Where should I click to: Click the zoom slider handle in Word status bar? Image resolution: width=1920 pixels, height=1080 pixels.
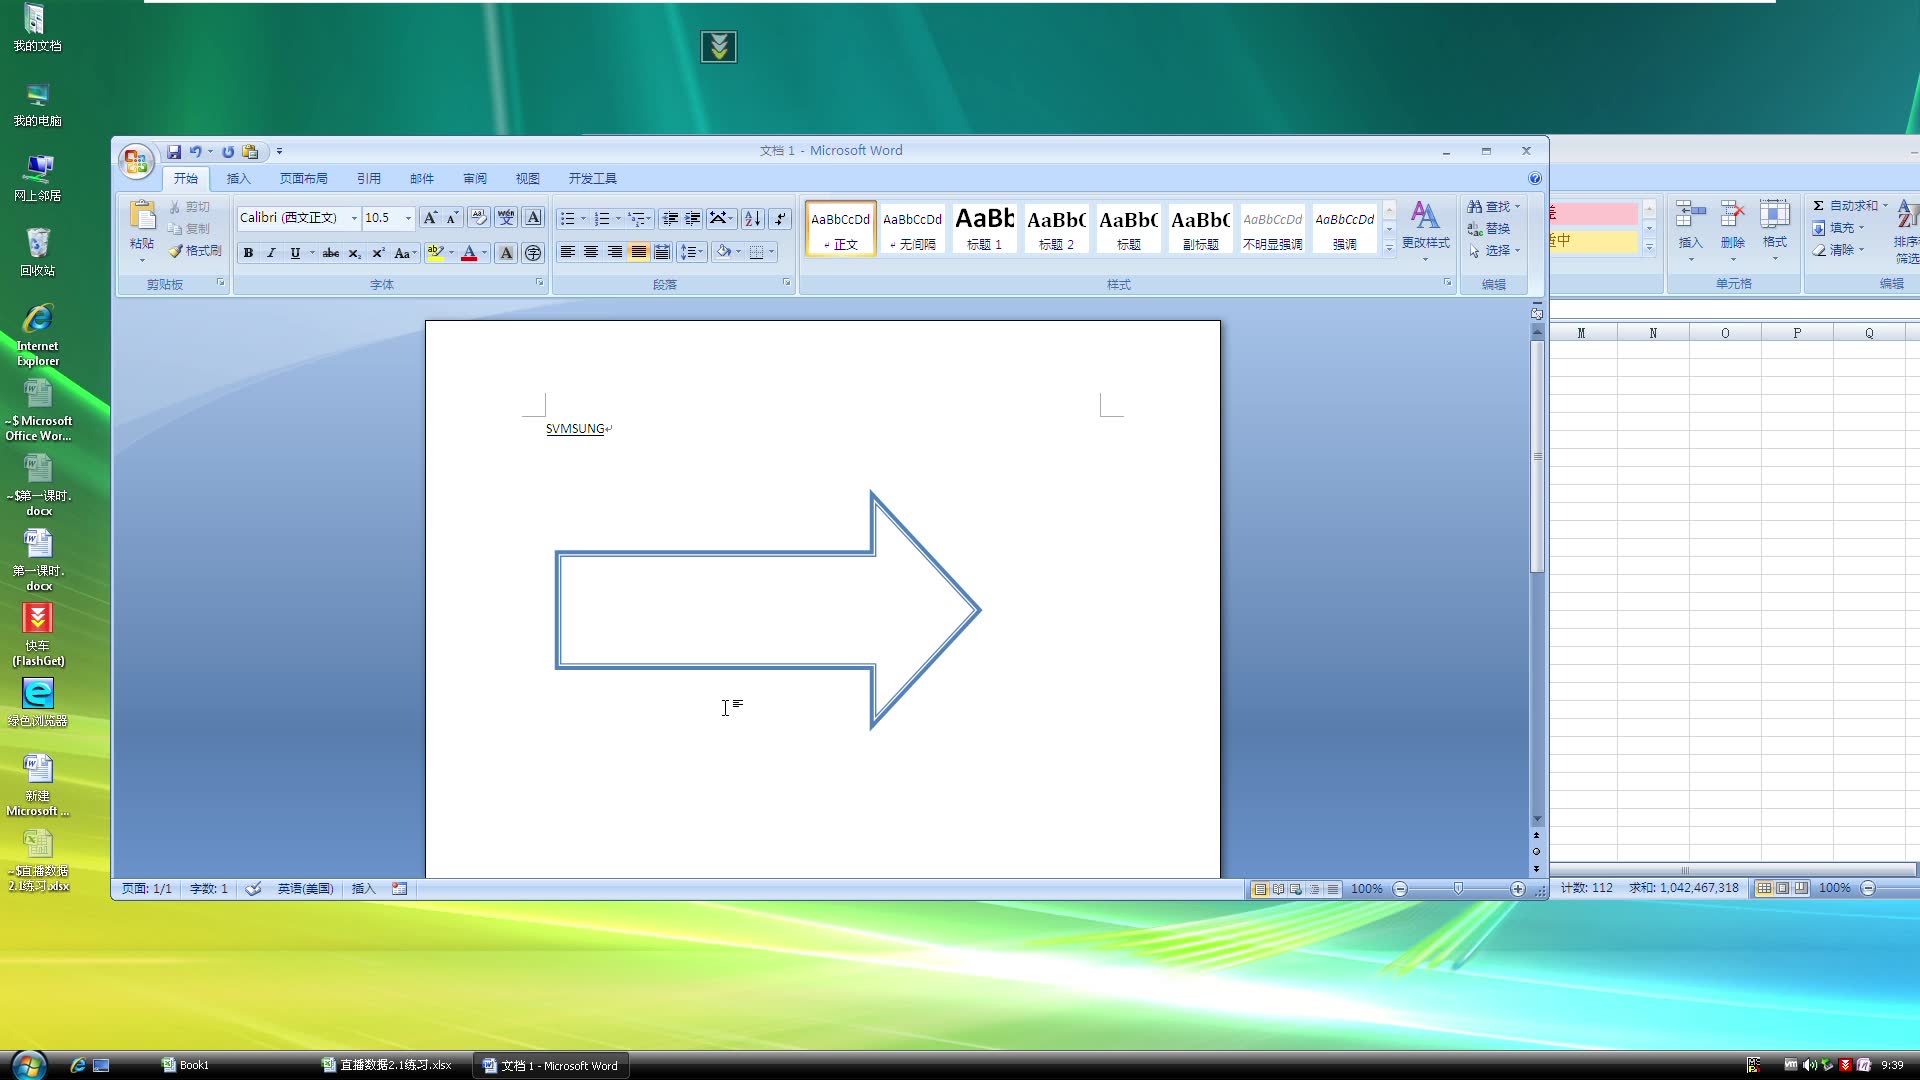[1458, 889]
